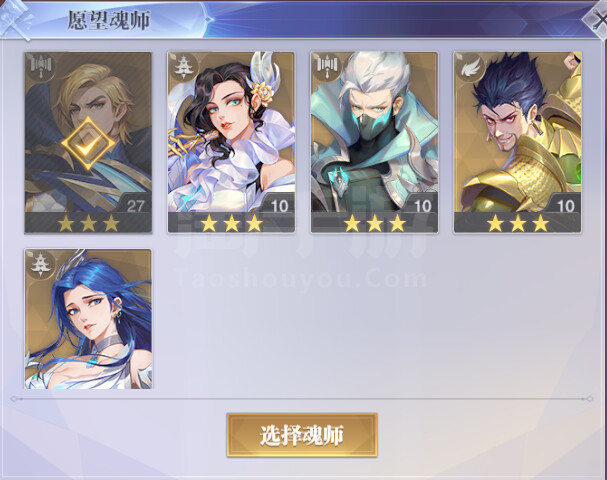The image size is (607, 480).
Task: Click the hammer emblem beside the 愿望魂师 title
Action: [x=16, y=20]
